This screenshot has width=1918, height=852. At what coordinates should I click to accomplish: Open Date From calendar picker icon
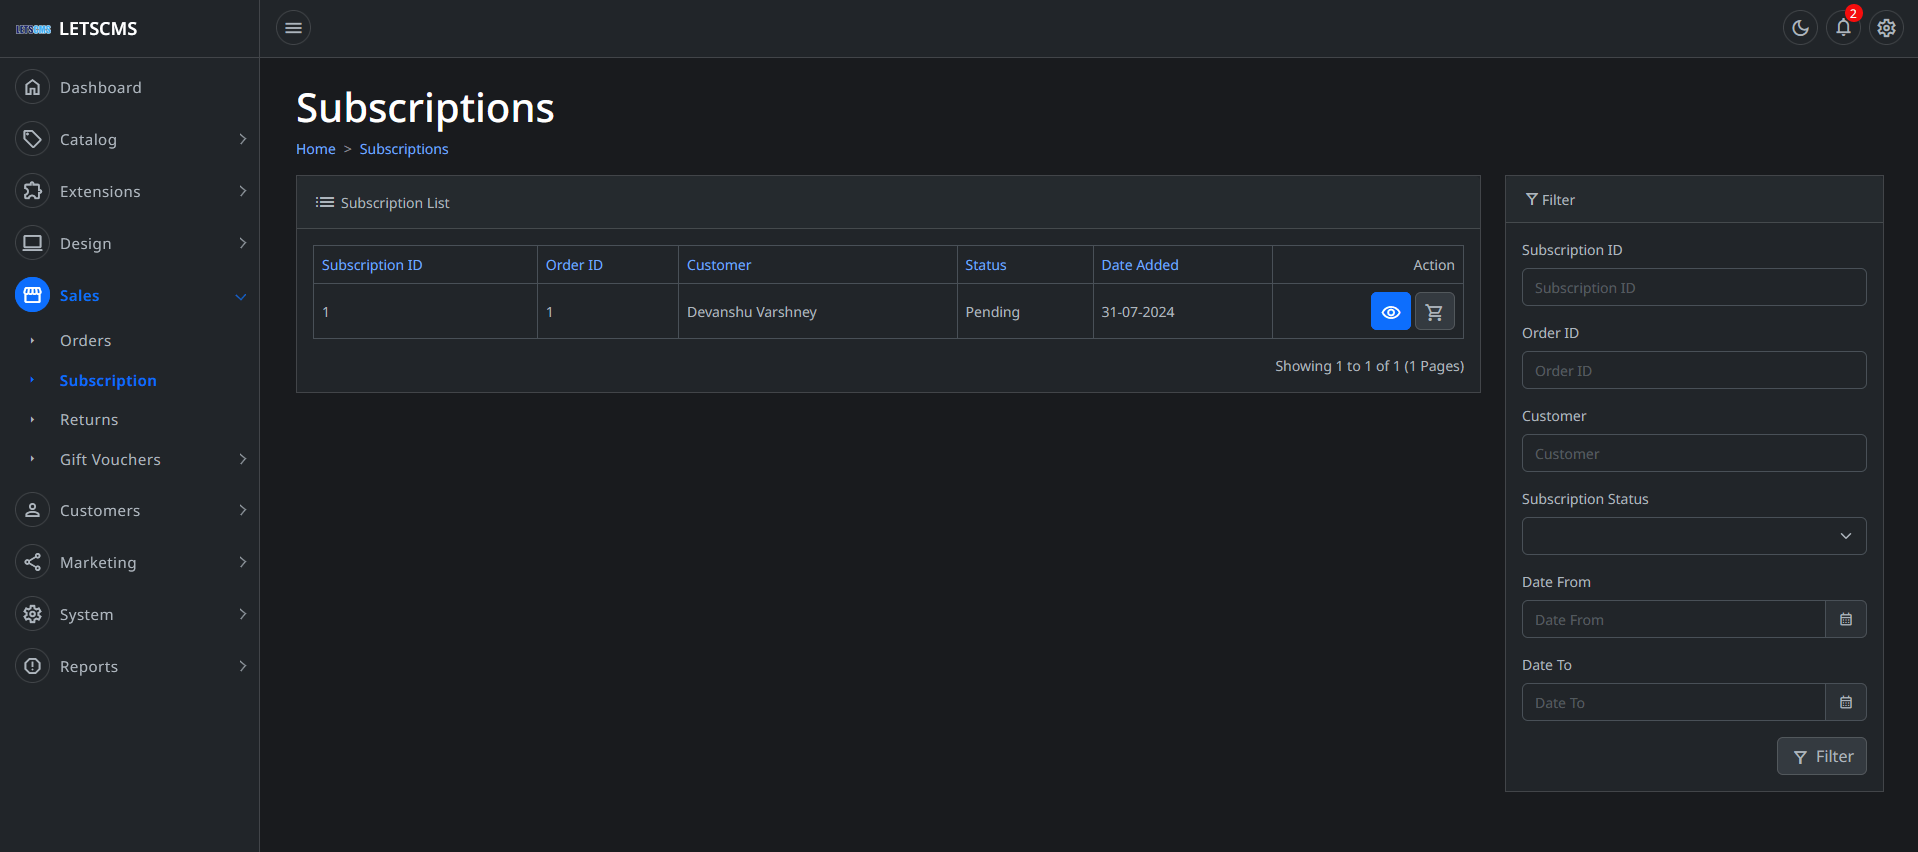[1845, 619]
